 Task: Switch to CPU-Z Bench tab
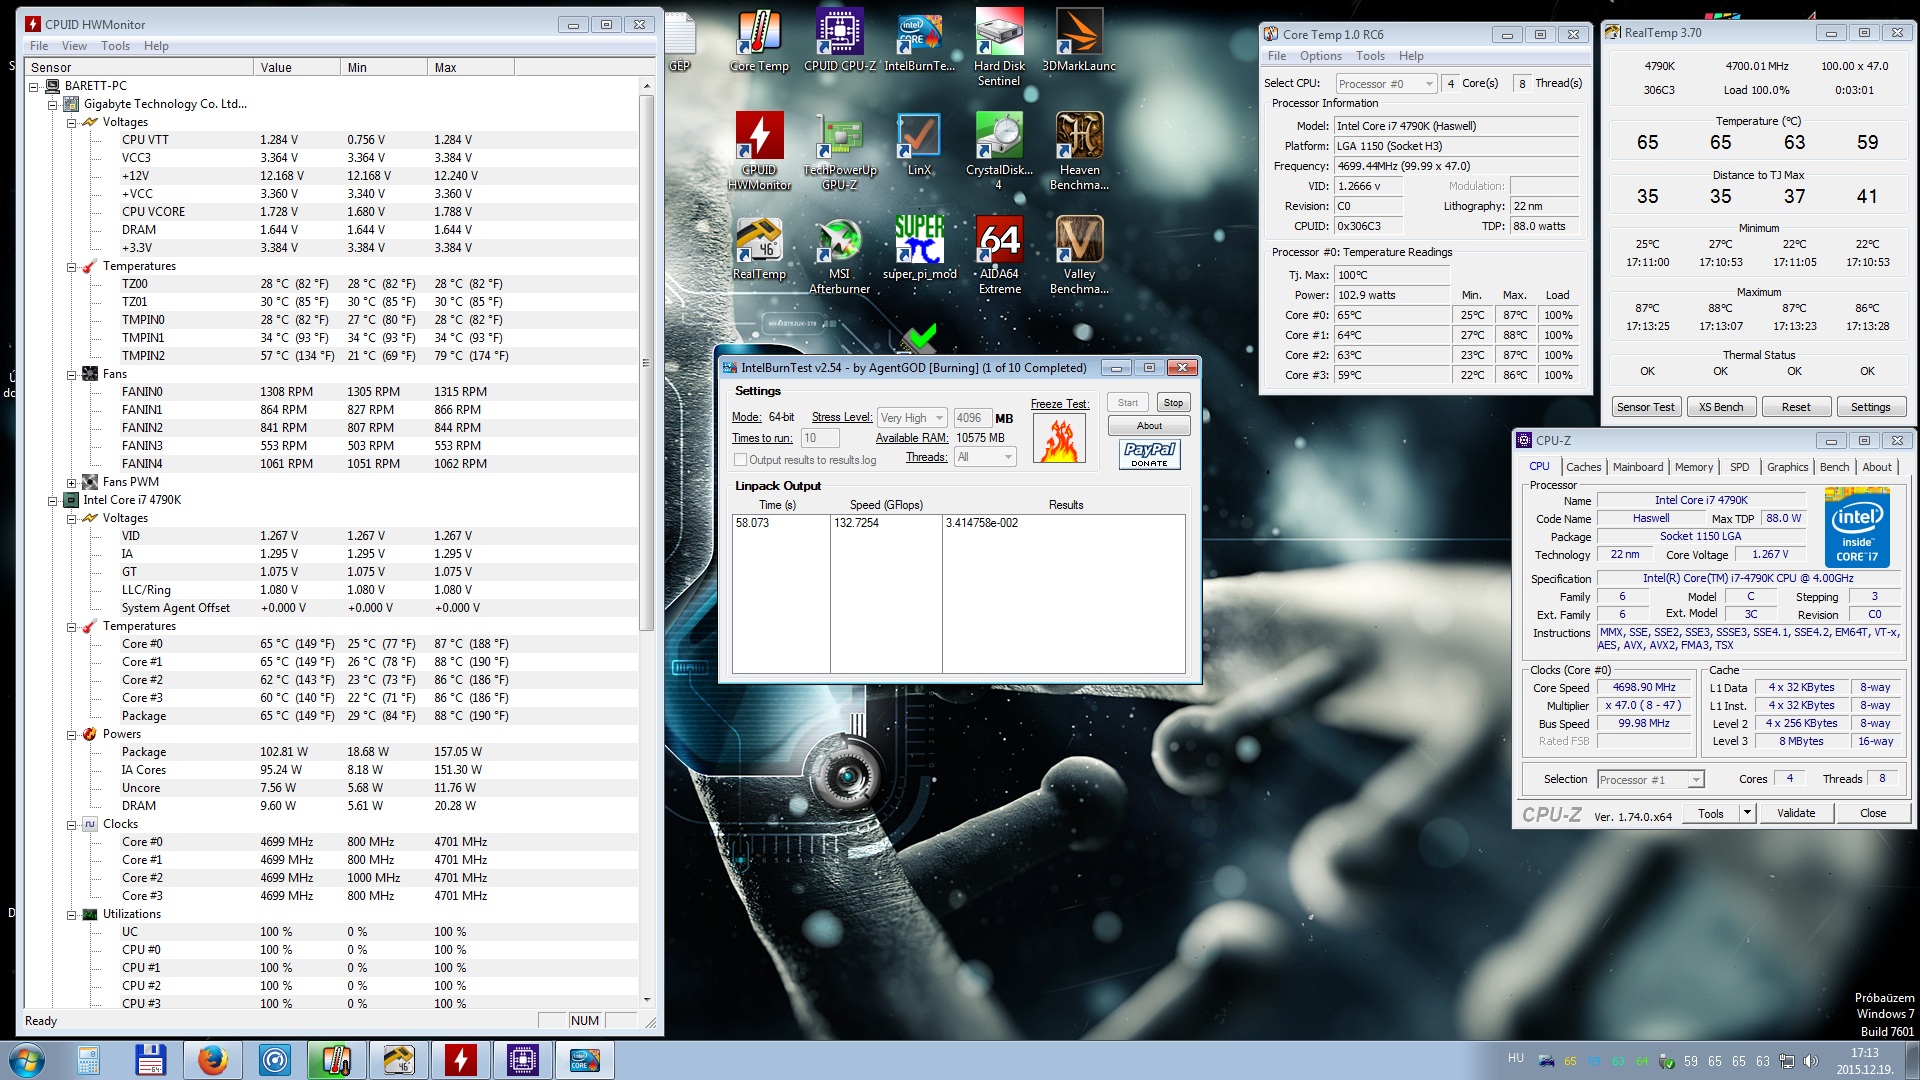coord(1834,467)
